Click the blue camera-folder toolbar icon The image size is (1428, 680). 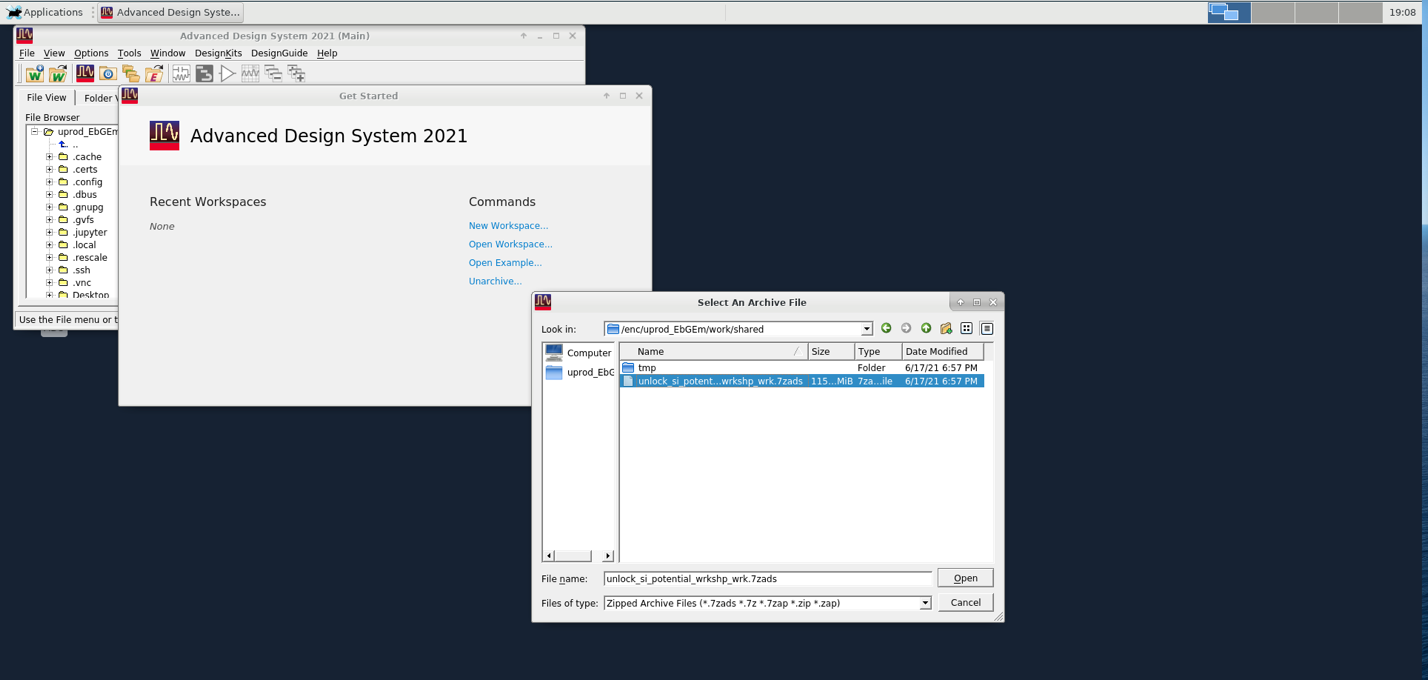point(108,74)
